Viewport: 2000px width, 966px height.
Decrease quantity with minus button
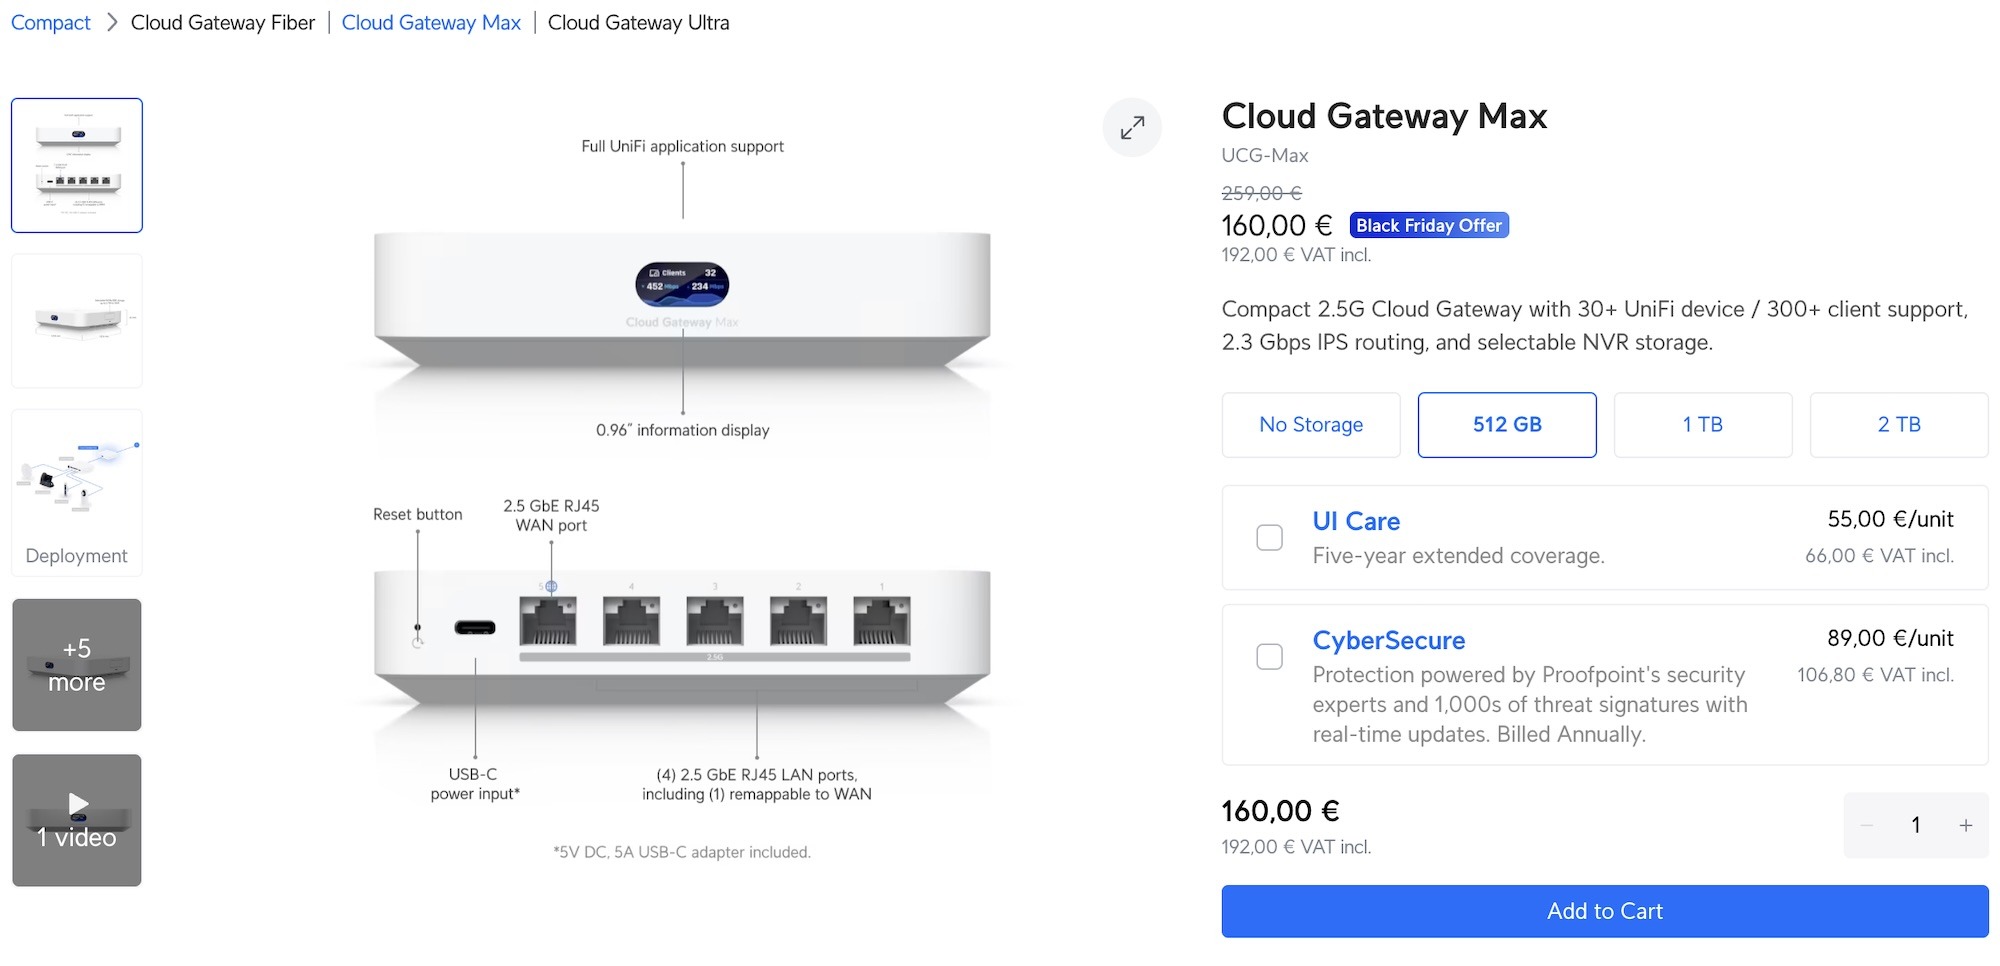coord(1866,825)
